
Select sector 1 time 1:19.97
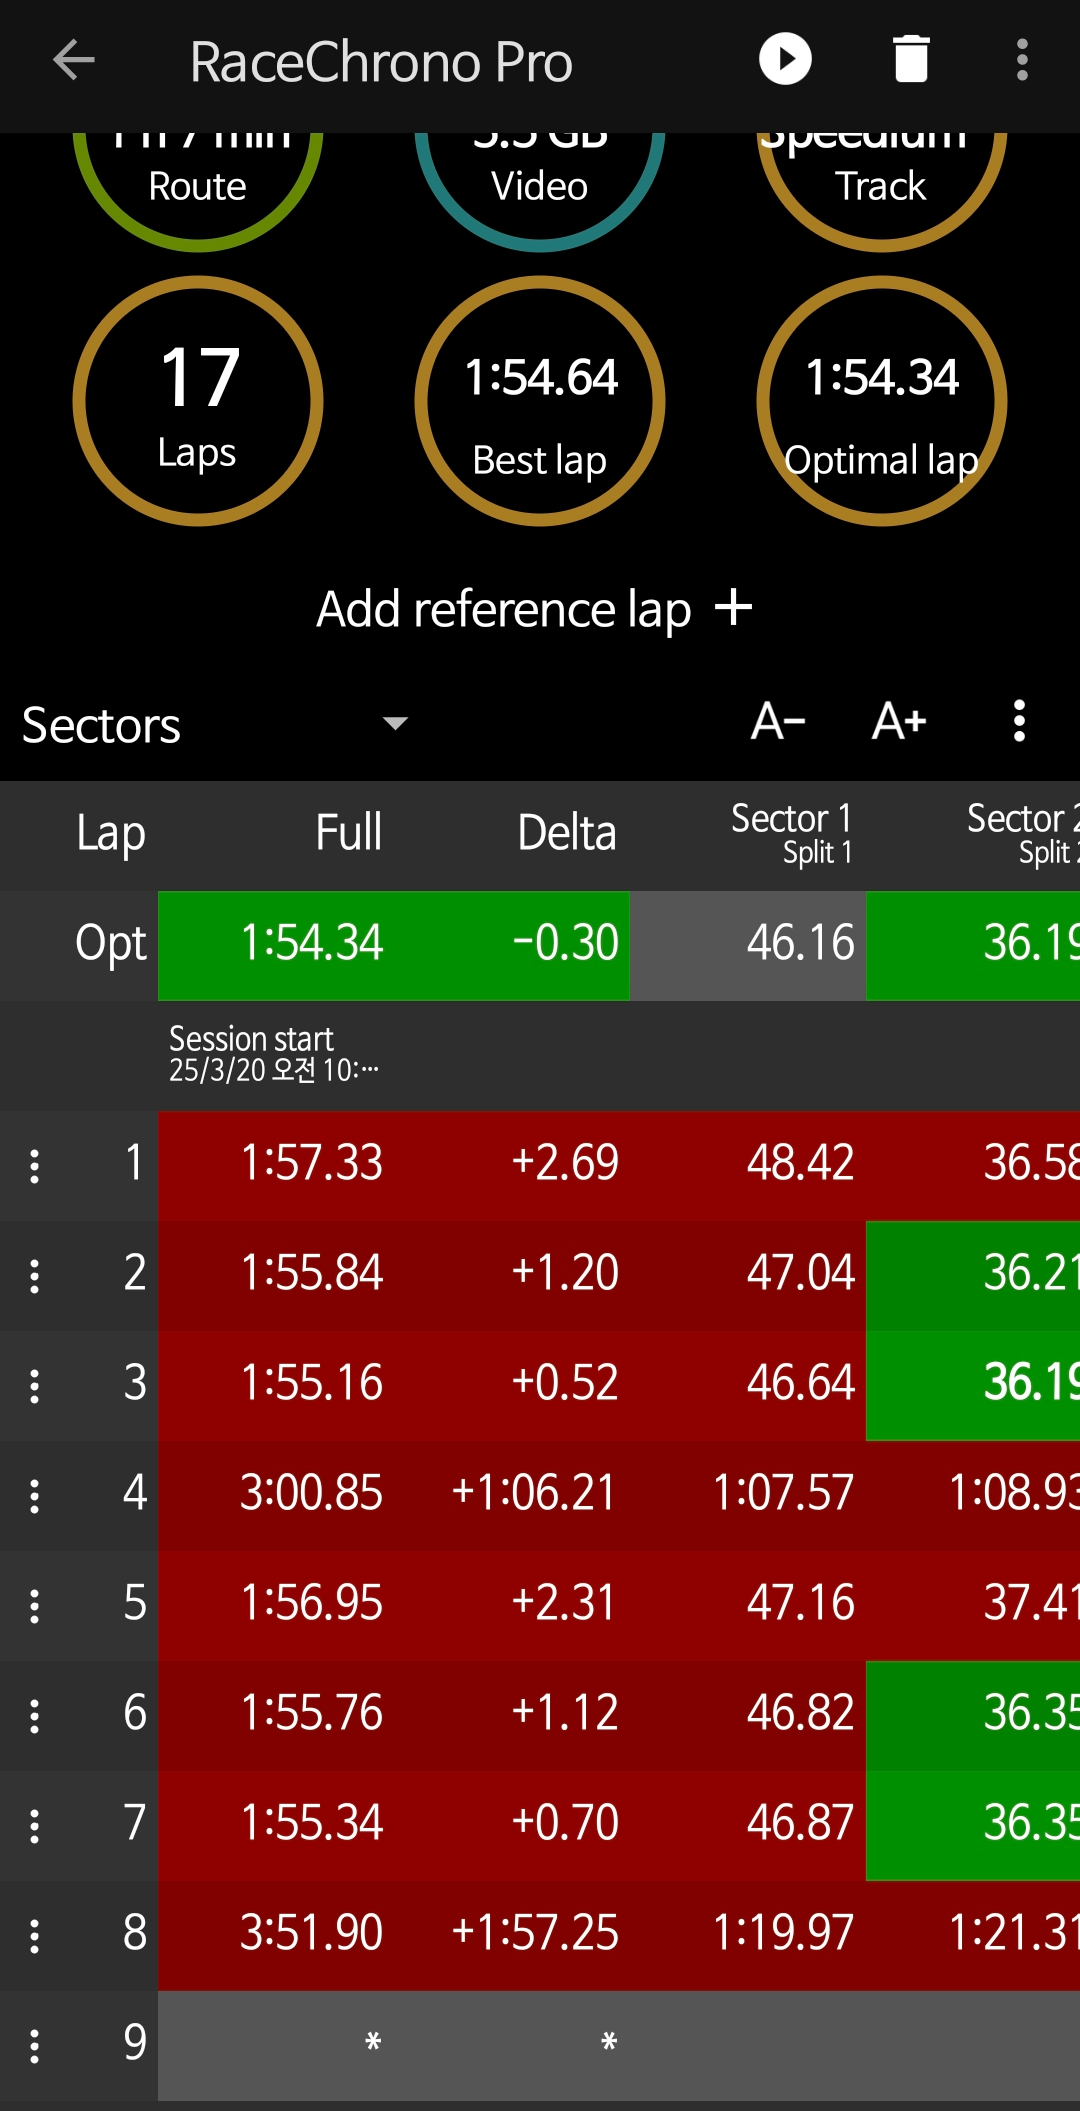point(748,1936)
